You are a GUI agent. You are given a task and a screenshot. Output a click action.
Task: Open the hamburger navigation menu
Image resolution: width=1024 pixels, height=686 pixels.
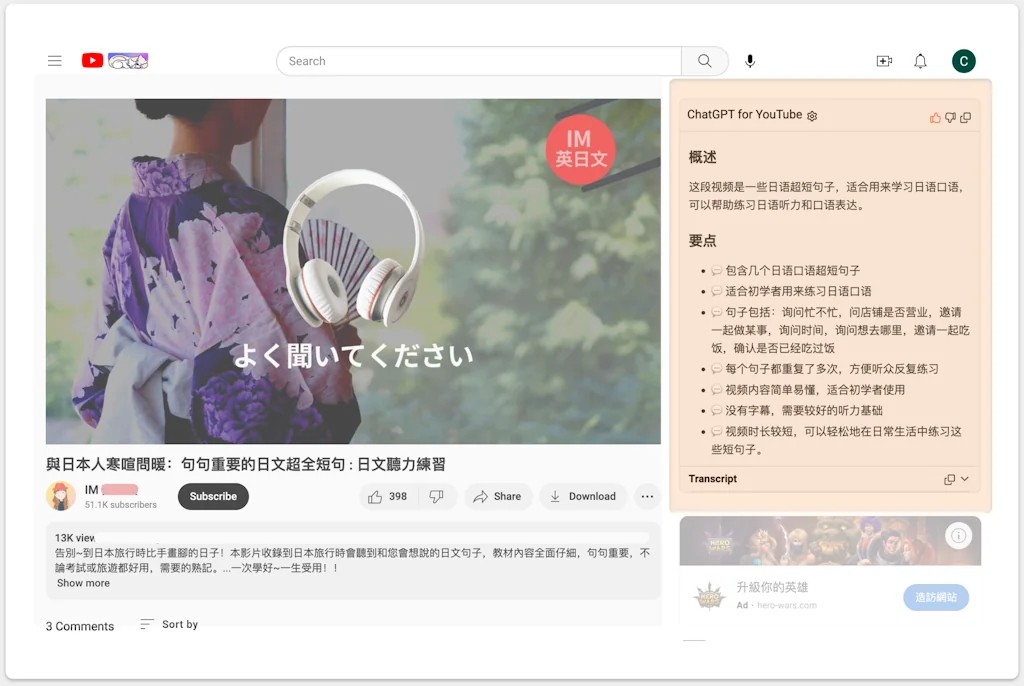click(55, 60)
